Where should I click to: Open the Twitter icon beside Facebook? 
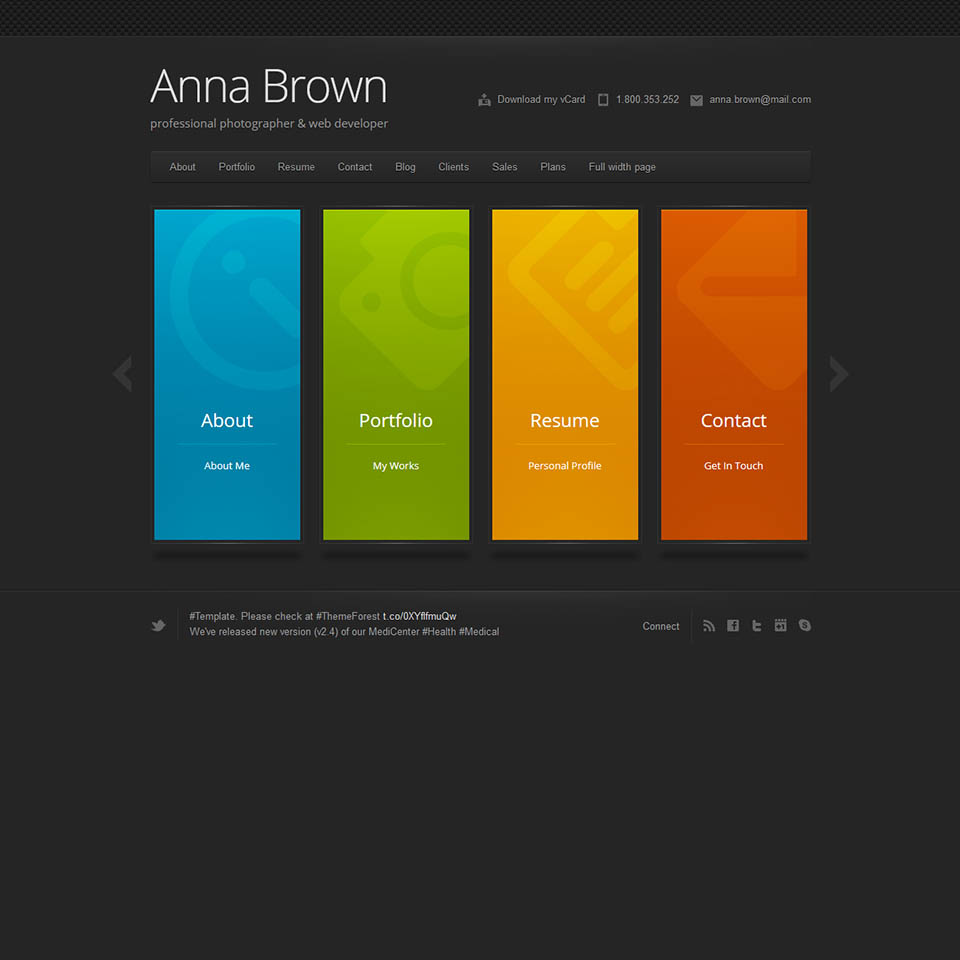[x=757, y=626]
